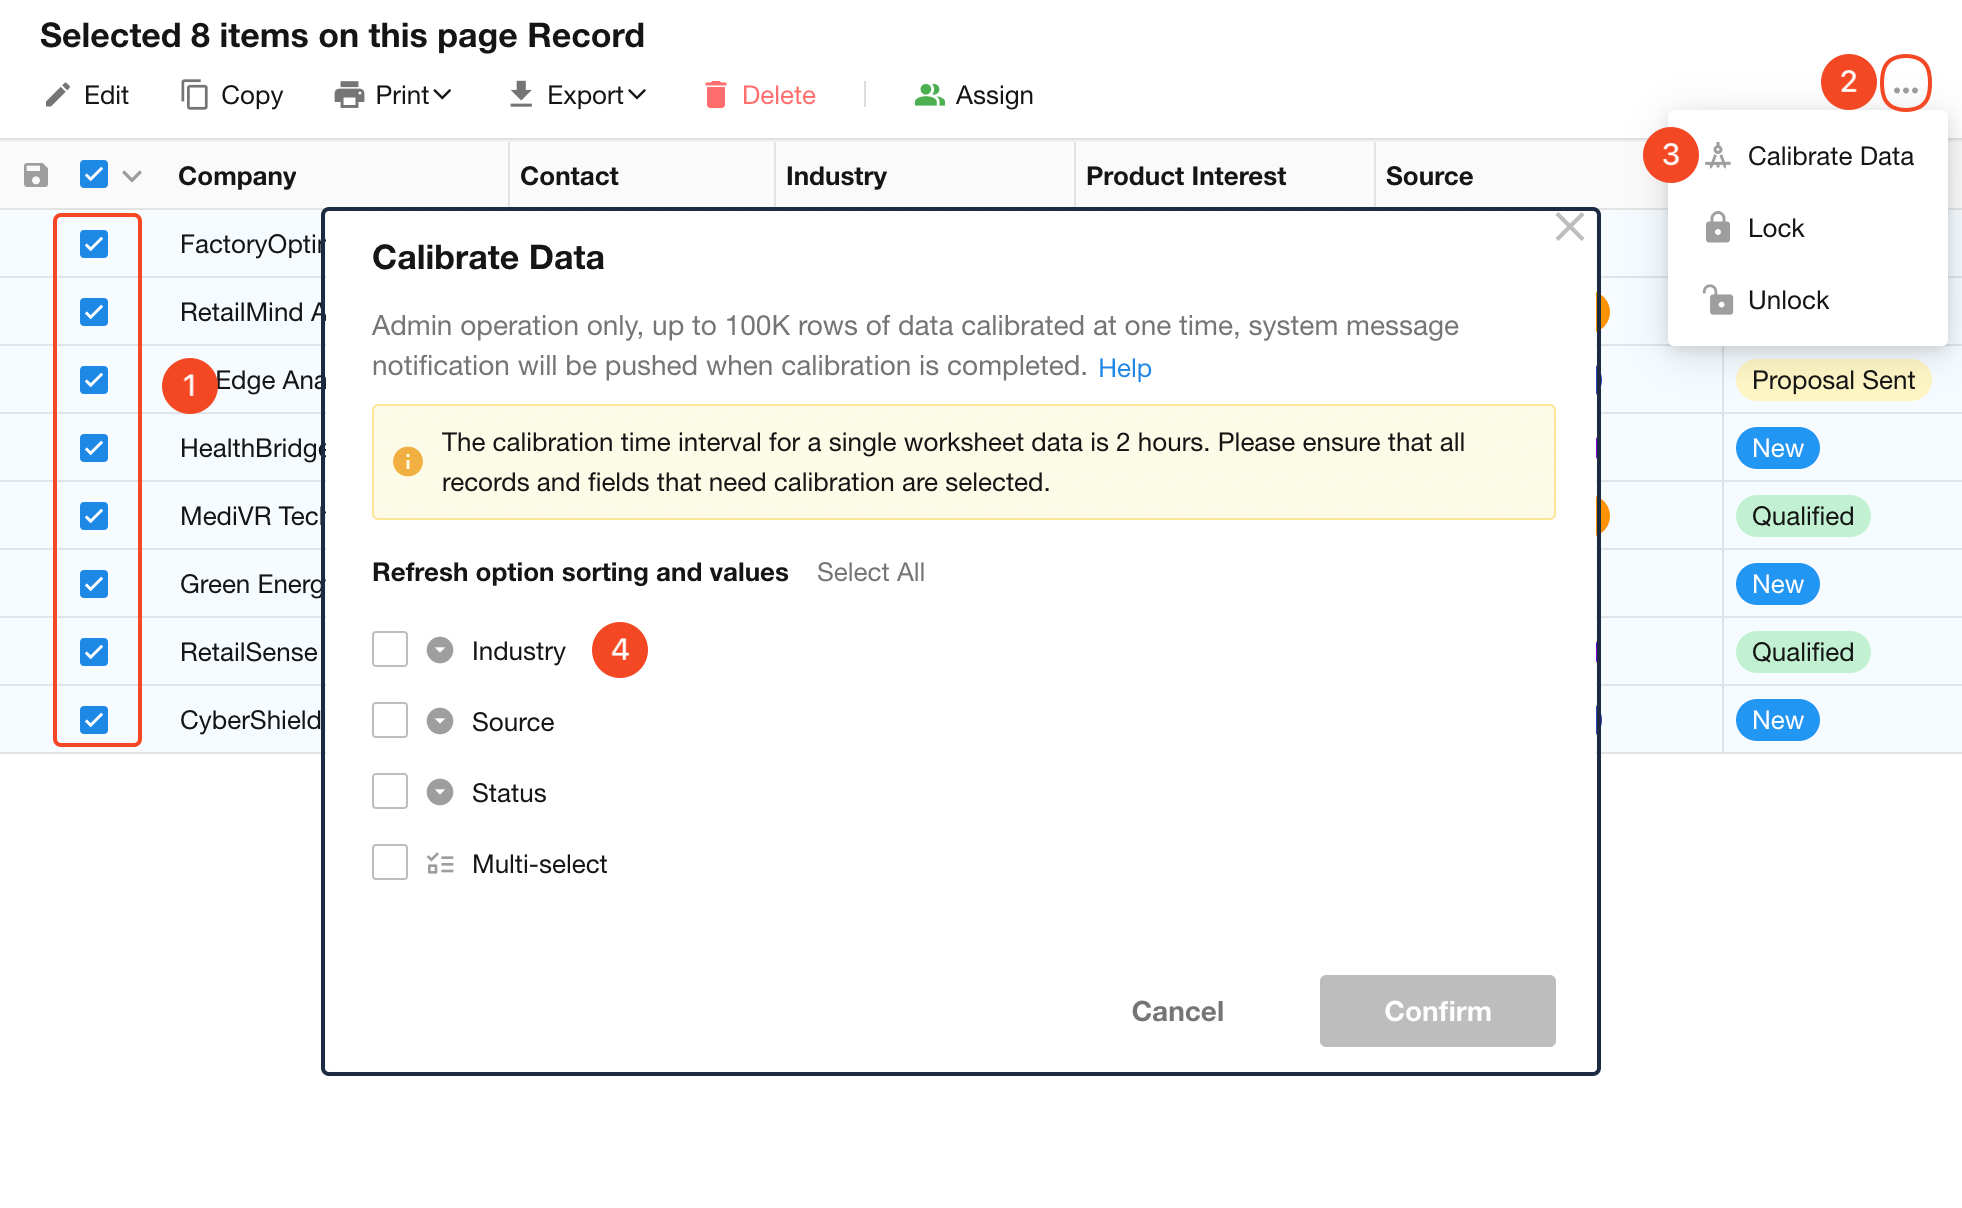Choose Lock from the more menu
Viewport: 1962px width, 1208px height.
click(1775, 228)
